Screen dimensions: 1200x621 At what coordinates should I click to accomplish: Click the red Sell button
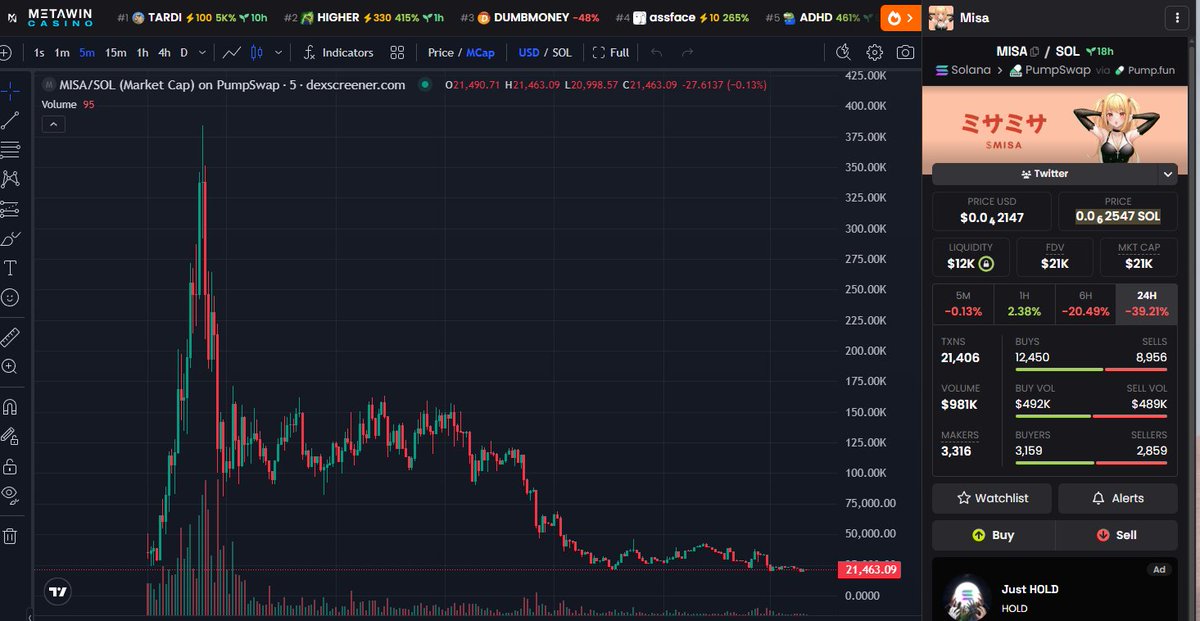[x=1116, y=535]
